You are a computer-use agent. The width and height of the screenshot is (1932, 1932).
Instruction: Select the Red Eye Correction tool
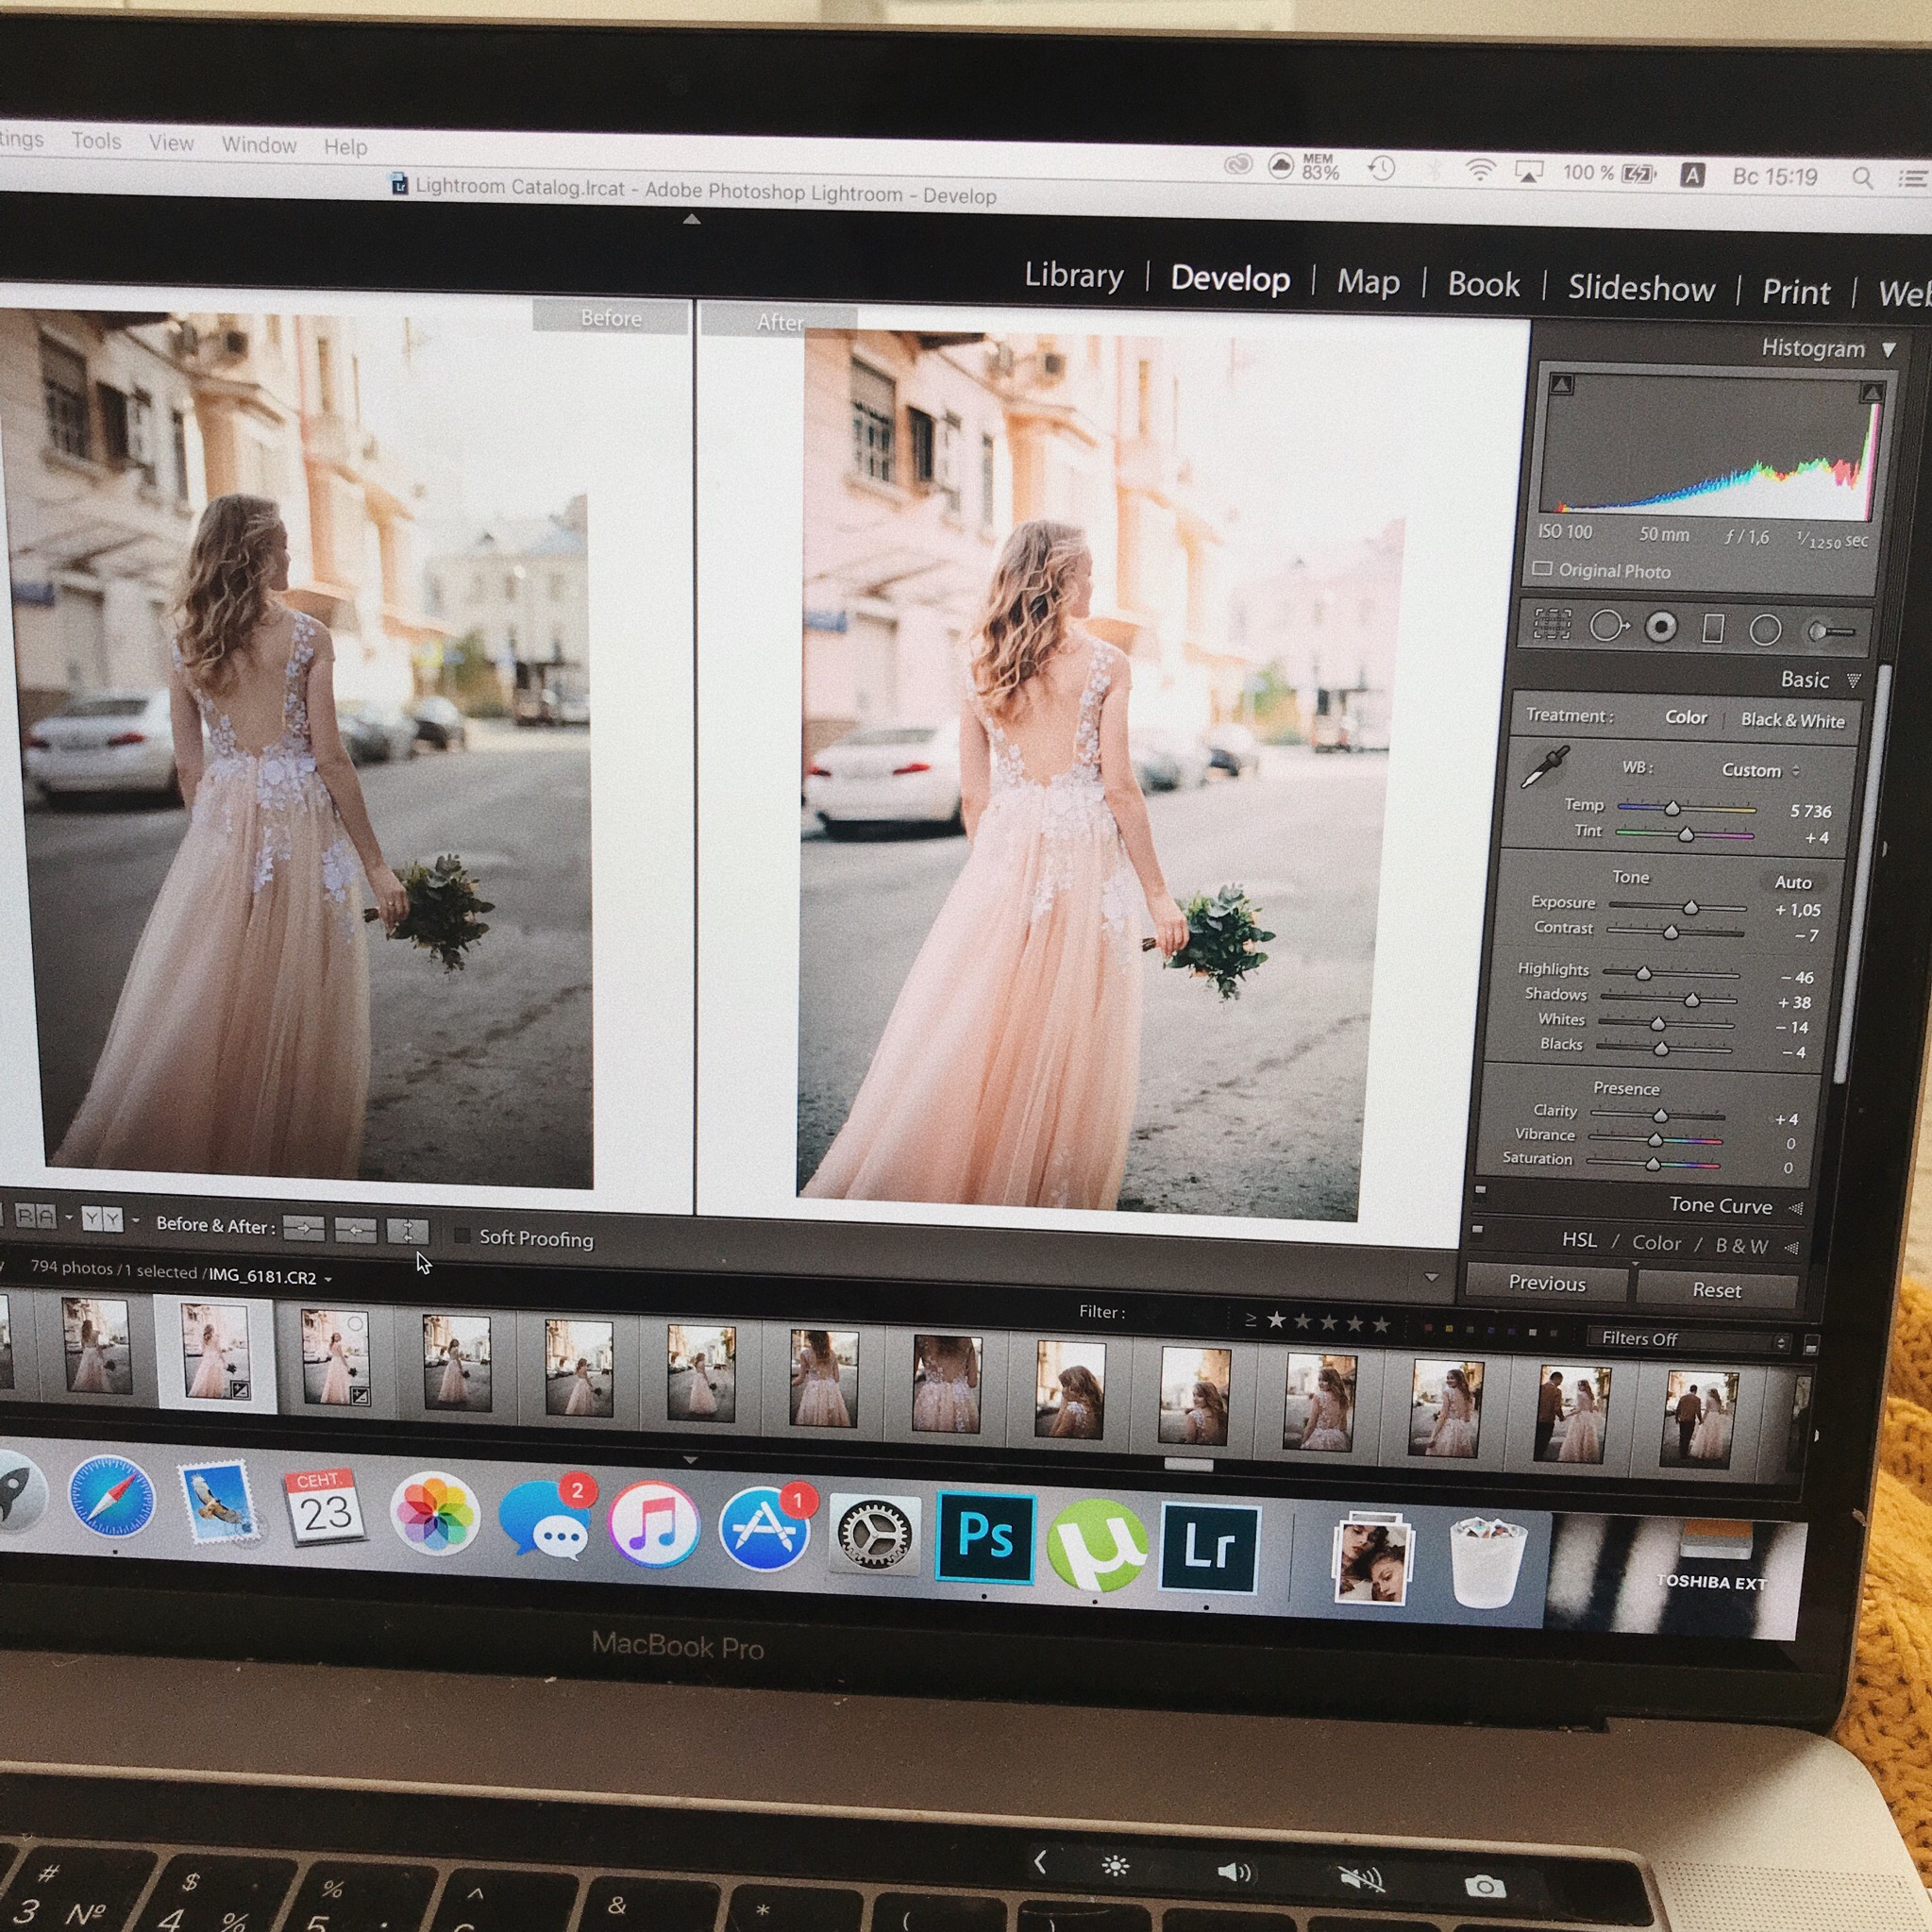[x=1661, y=627]
